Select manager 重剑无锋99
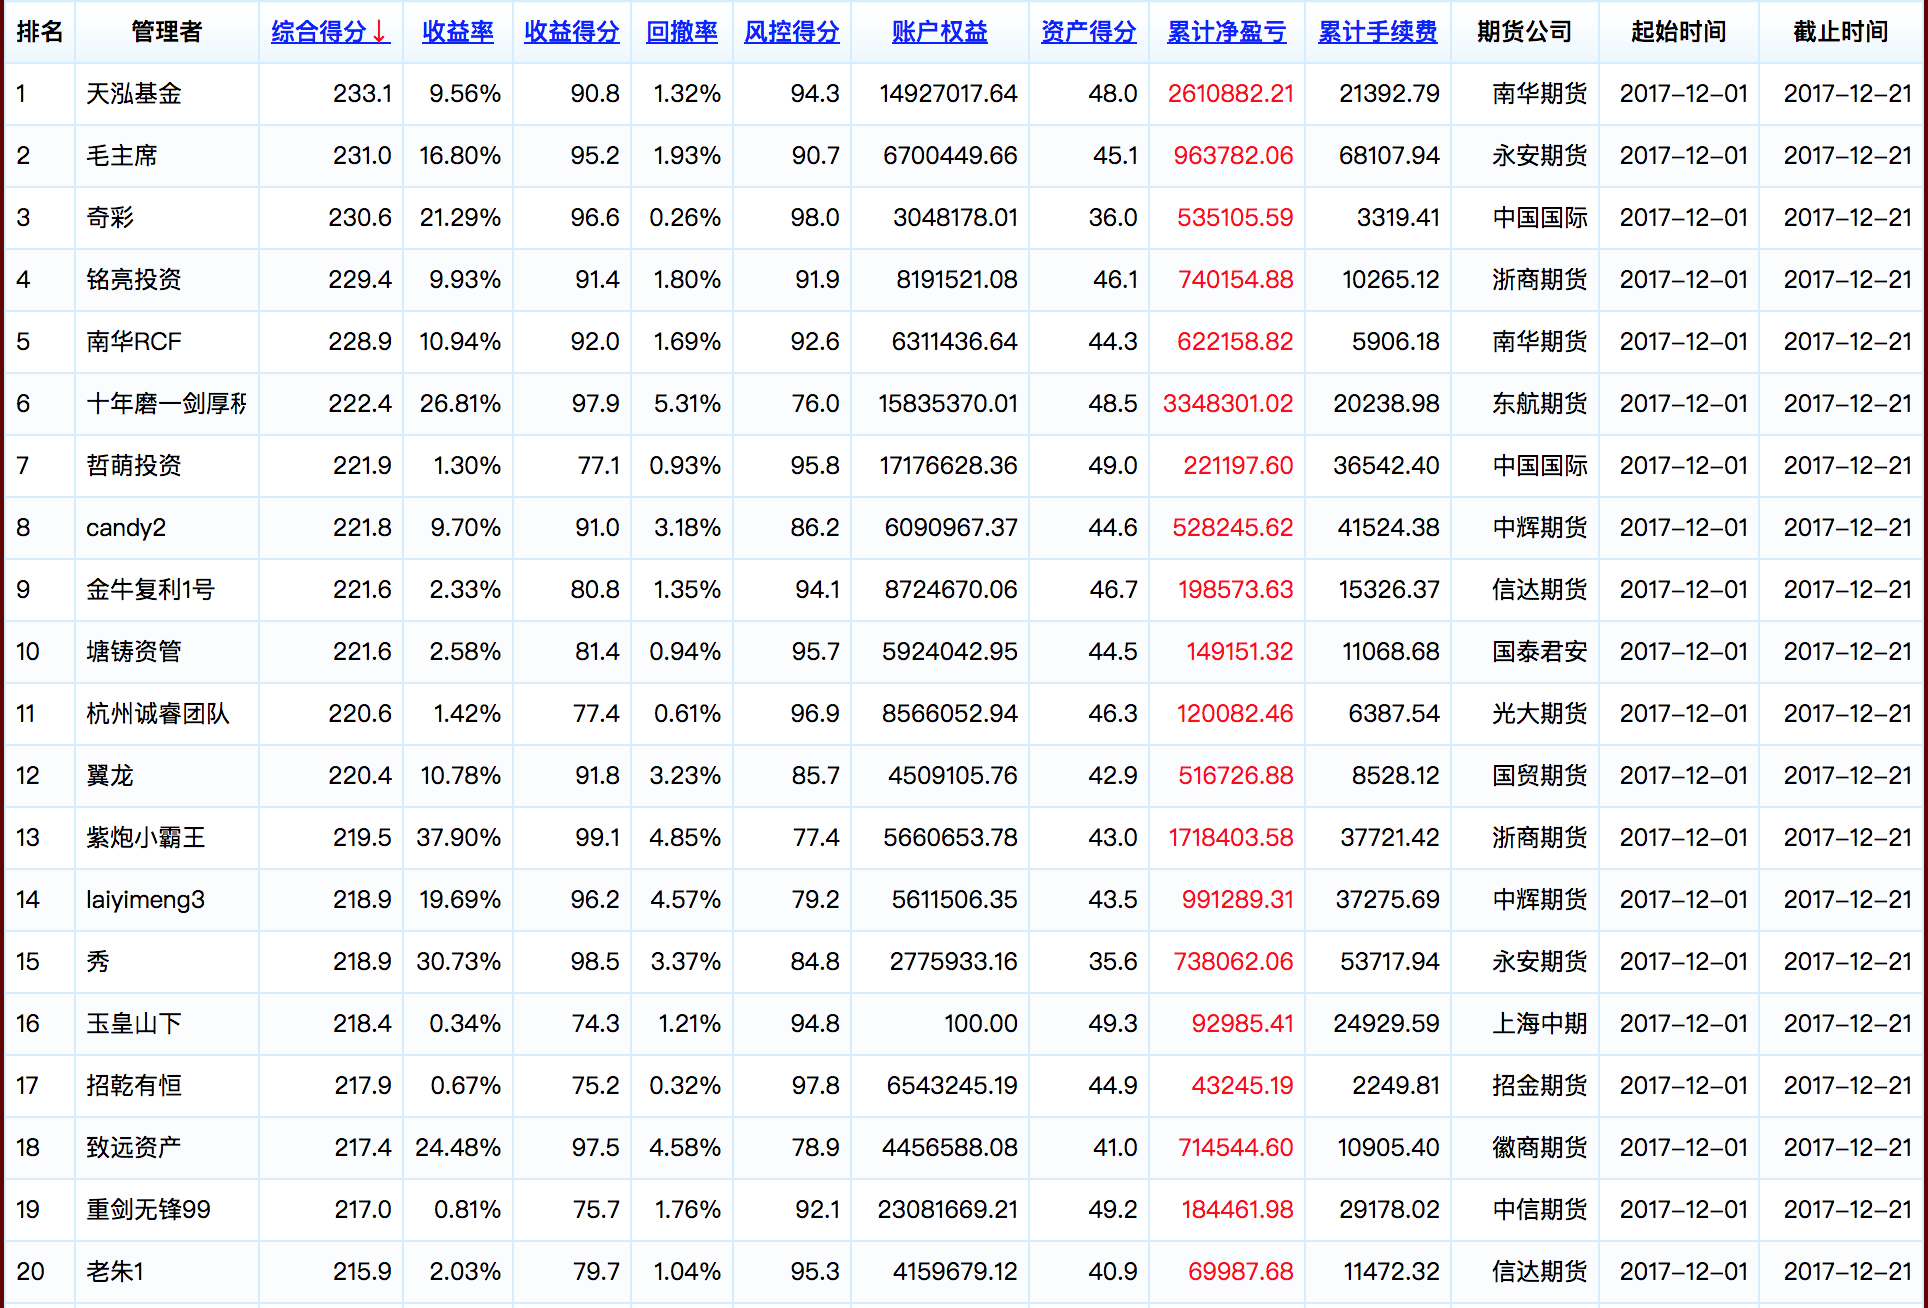This screenshot has width=1928, height=1308. coord(149,1210)
